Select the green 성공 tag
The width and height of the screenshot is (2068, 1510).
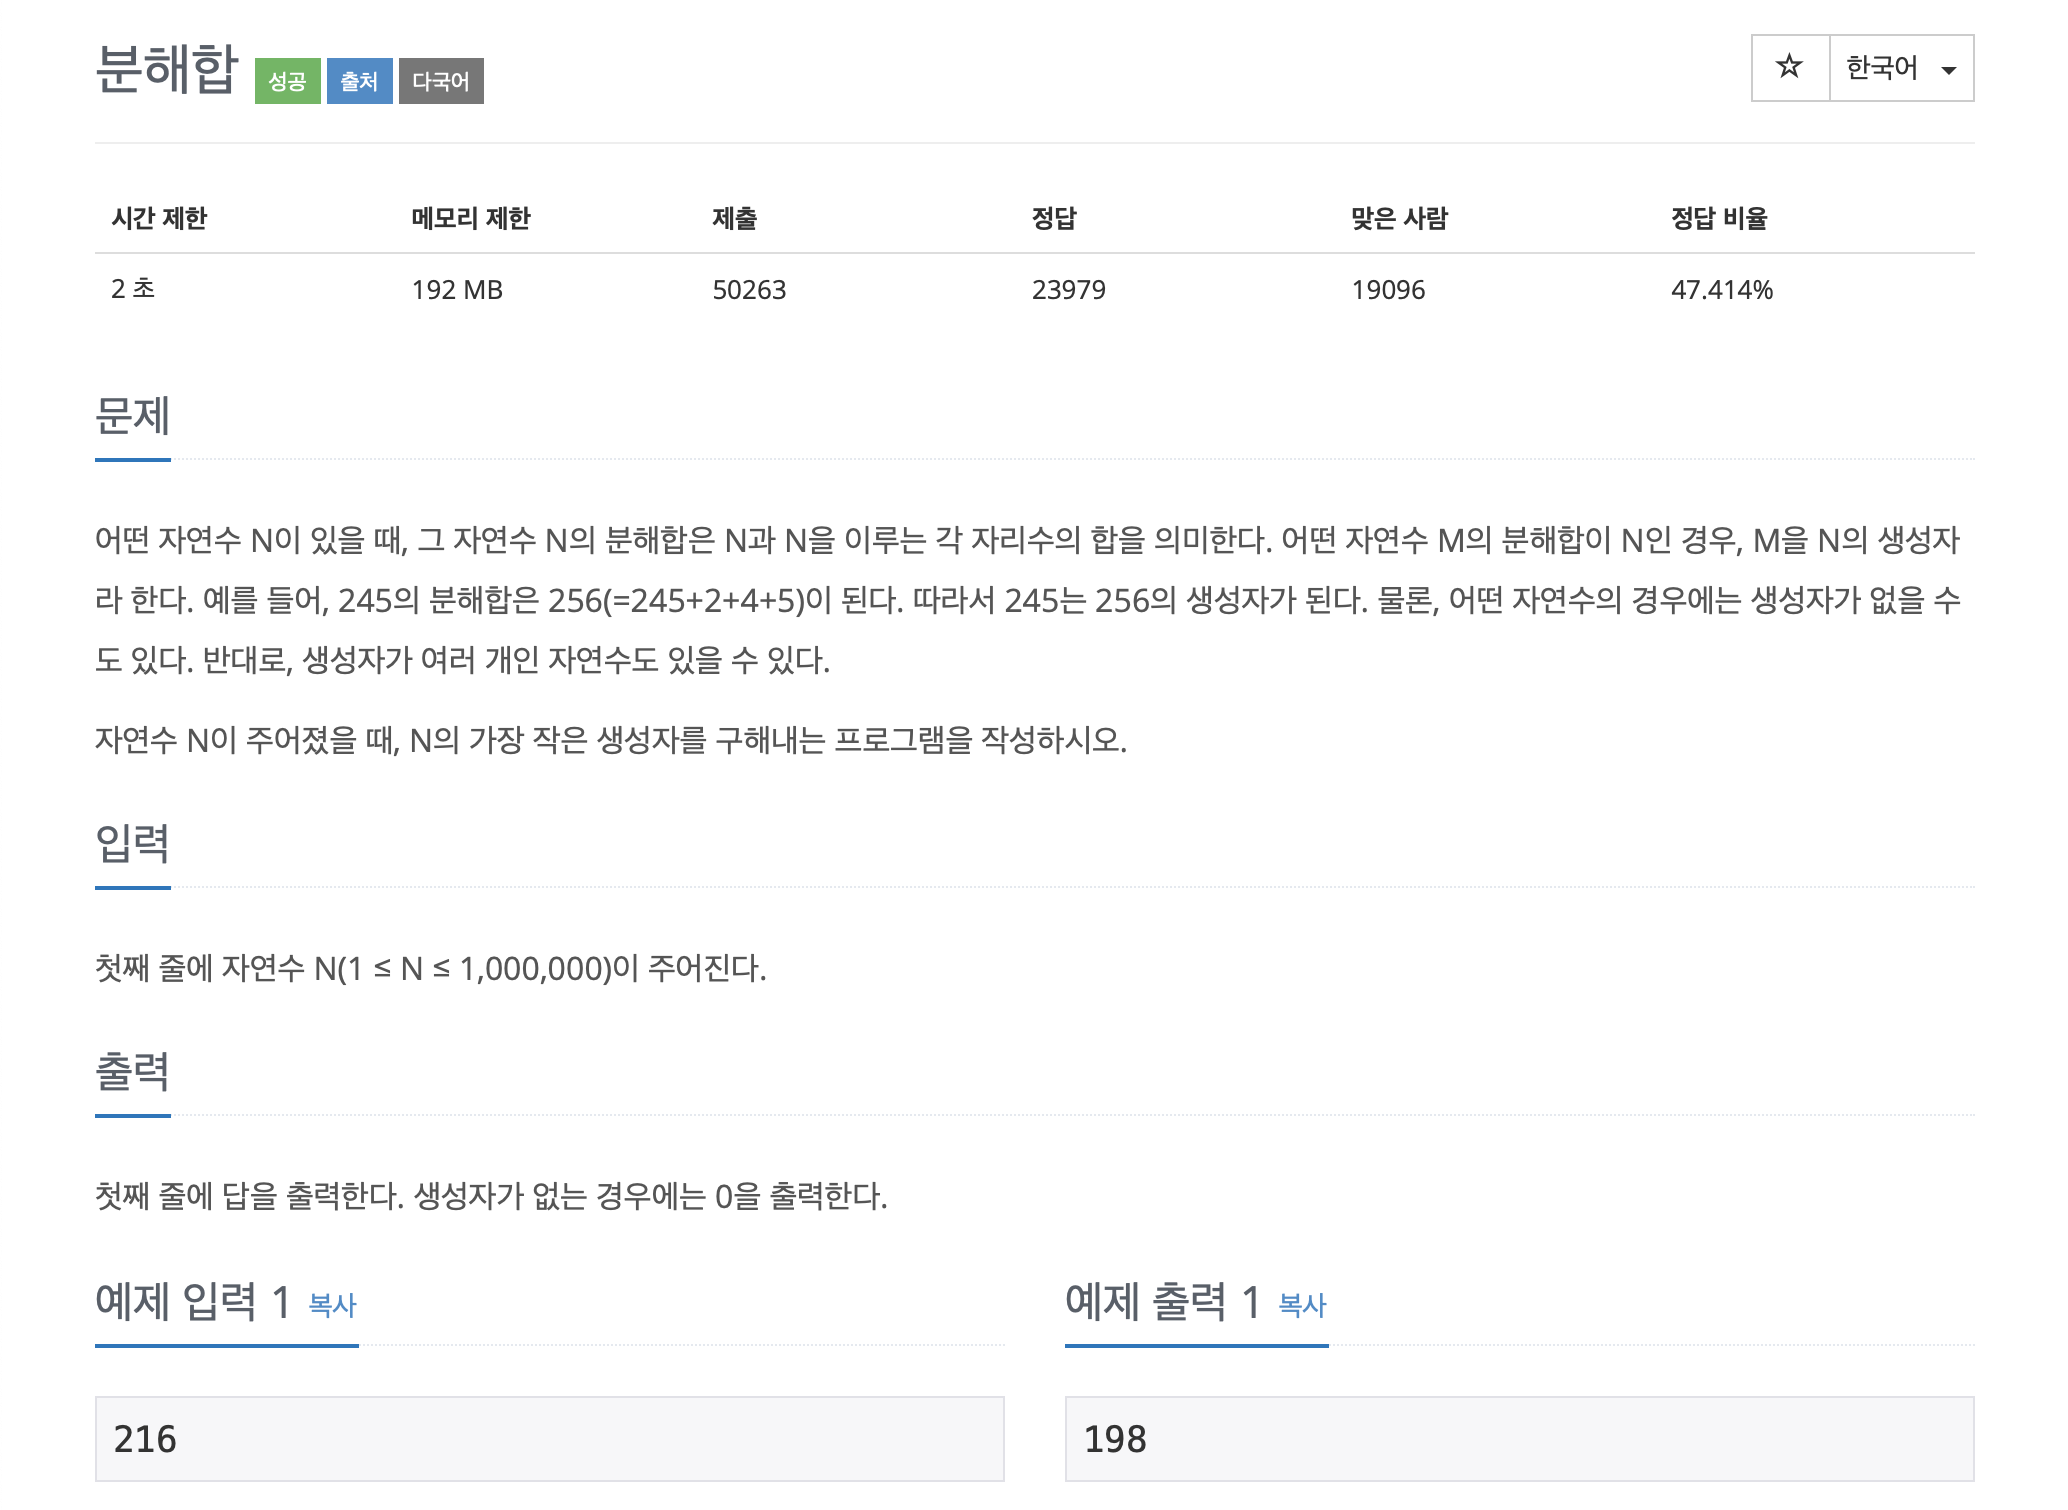click(288, 82)
